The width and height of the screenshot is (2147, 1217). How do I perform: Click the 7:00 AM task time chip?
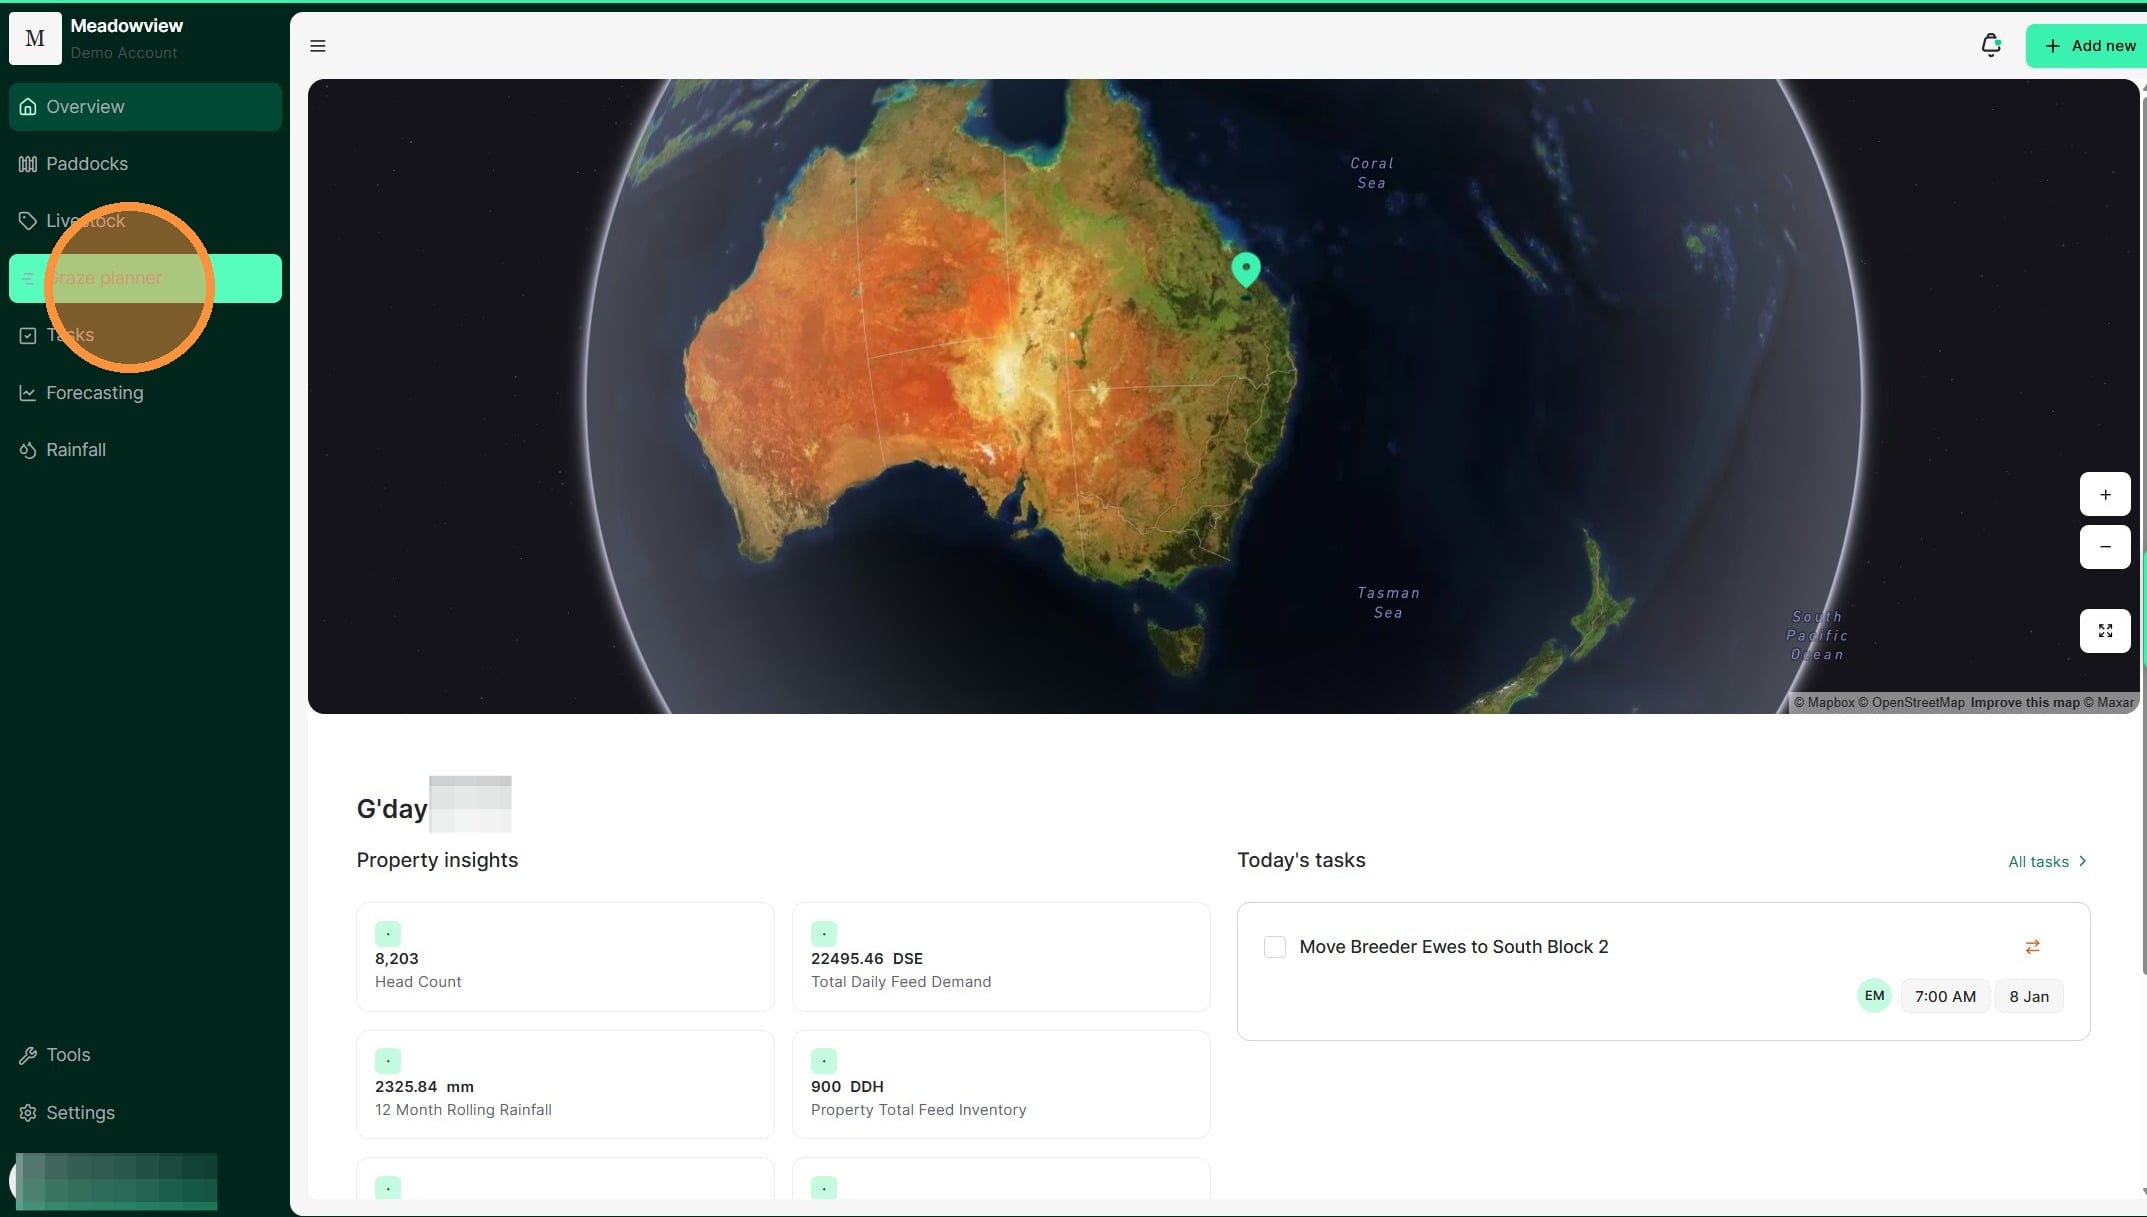(1944, 997)
